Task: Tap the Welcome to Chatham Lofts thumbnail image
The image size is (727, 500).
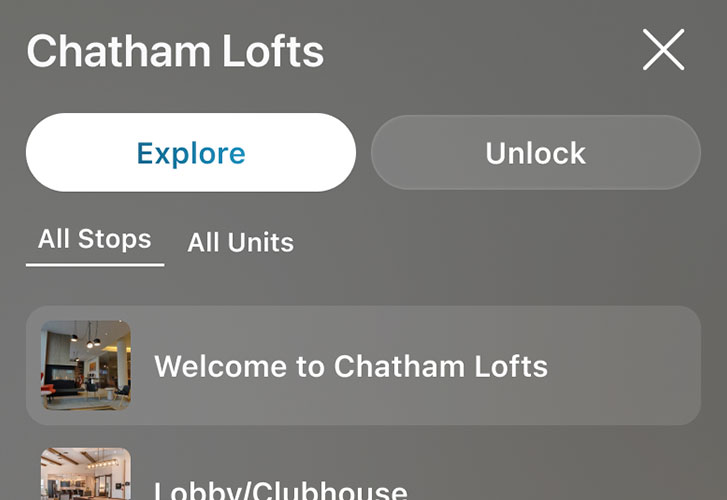Action: point(86,365)
